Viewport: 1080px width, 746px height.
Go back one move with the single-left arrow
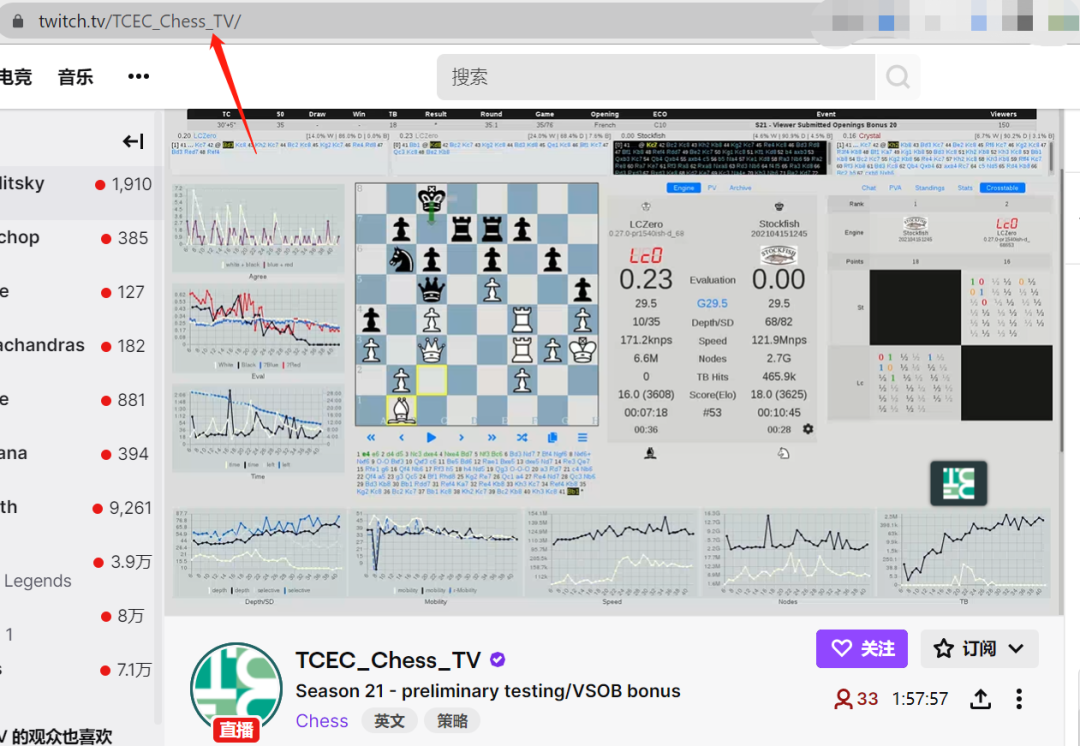click(401, 437)
